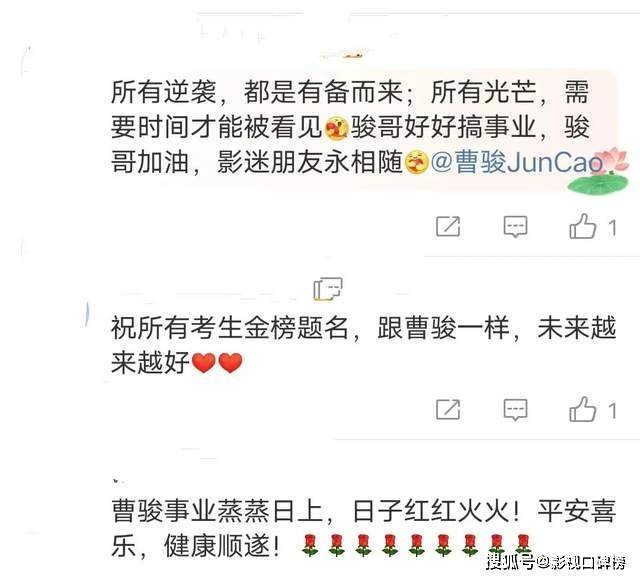Open the 搜狐号@影视口碑榜 watermark
The image size is (640, 579).
point(556,563)
